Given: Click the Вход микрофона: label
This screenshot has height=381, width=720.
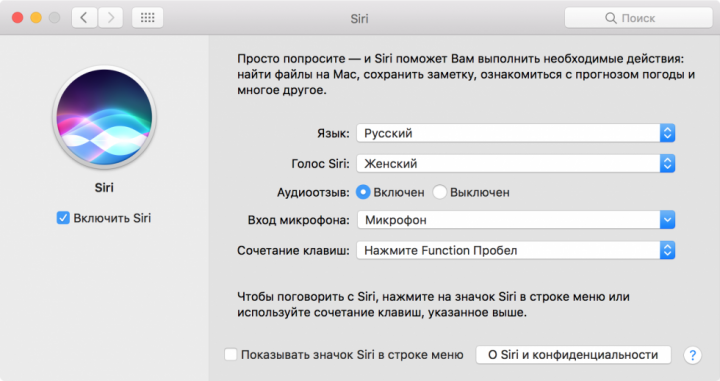Looking at the screenshot, I should click(x=298, y=220).
